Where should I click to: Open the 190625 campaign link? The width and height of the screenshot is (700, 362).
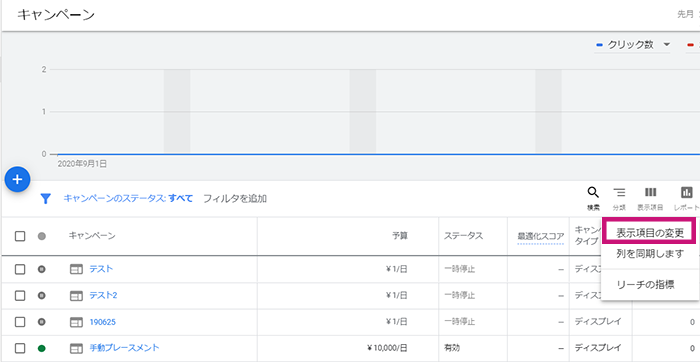pyautogui.click(x=103, y=322)
